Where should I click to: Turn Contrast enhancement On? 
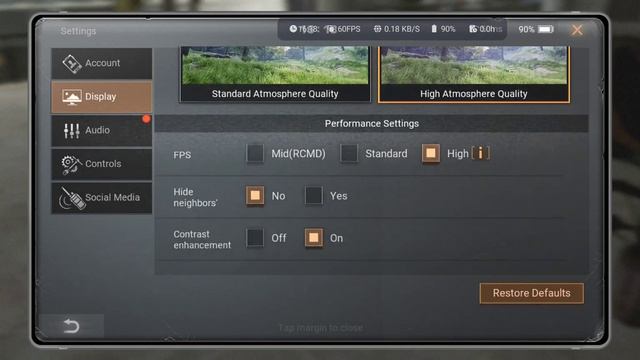coord(313,238)
